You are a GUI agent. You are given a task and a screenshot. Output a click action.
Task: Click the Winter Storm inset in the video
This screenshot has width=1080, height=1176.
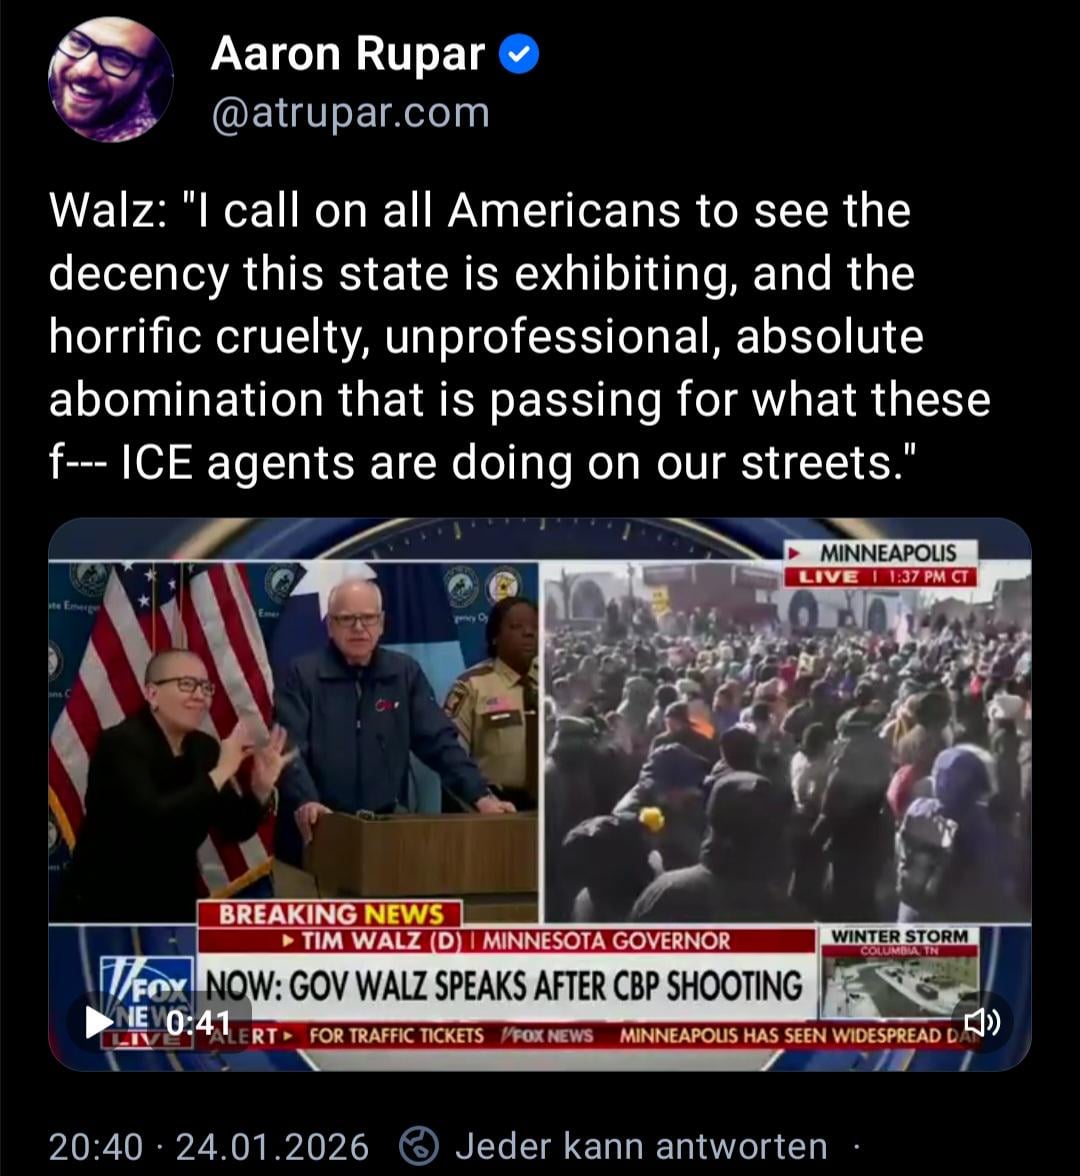(900, 973)
